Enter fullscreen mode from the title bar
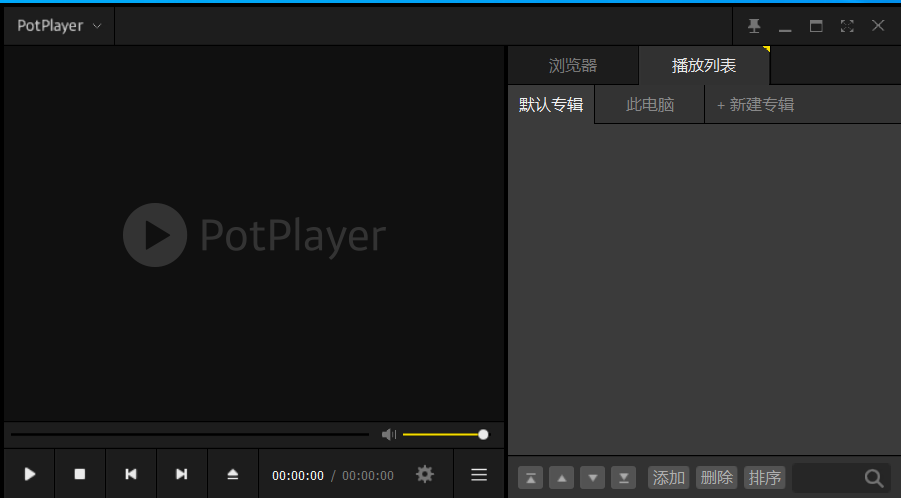The width and height of the screenshot is (901, 498). coord(847,26)
